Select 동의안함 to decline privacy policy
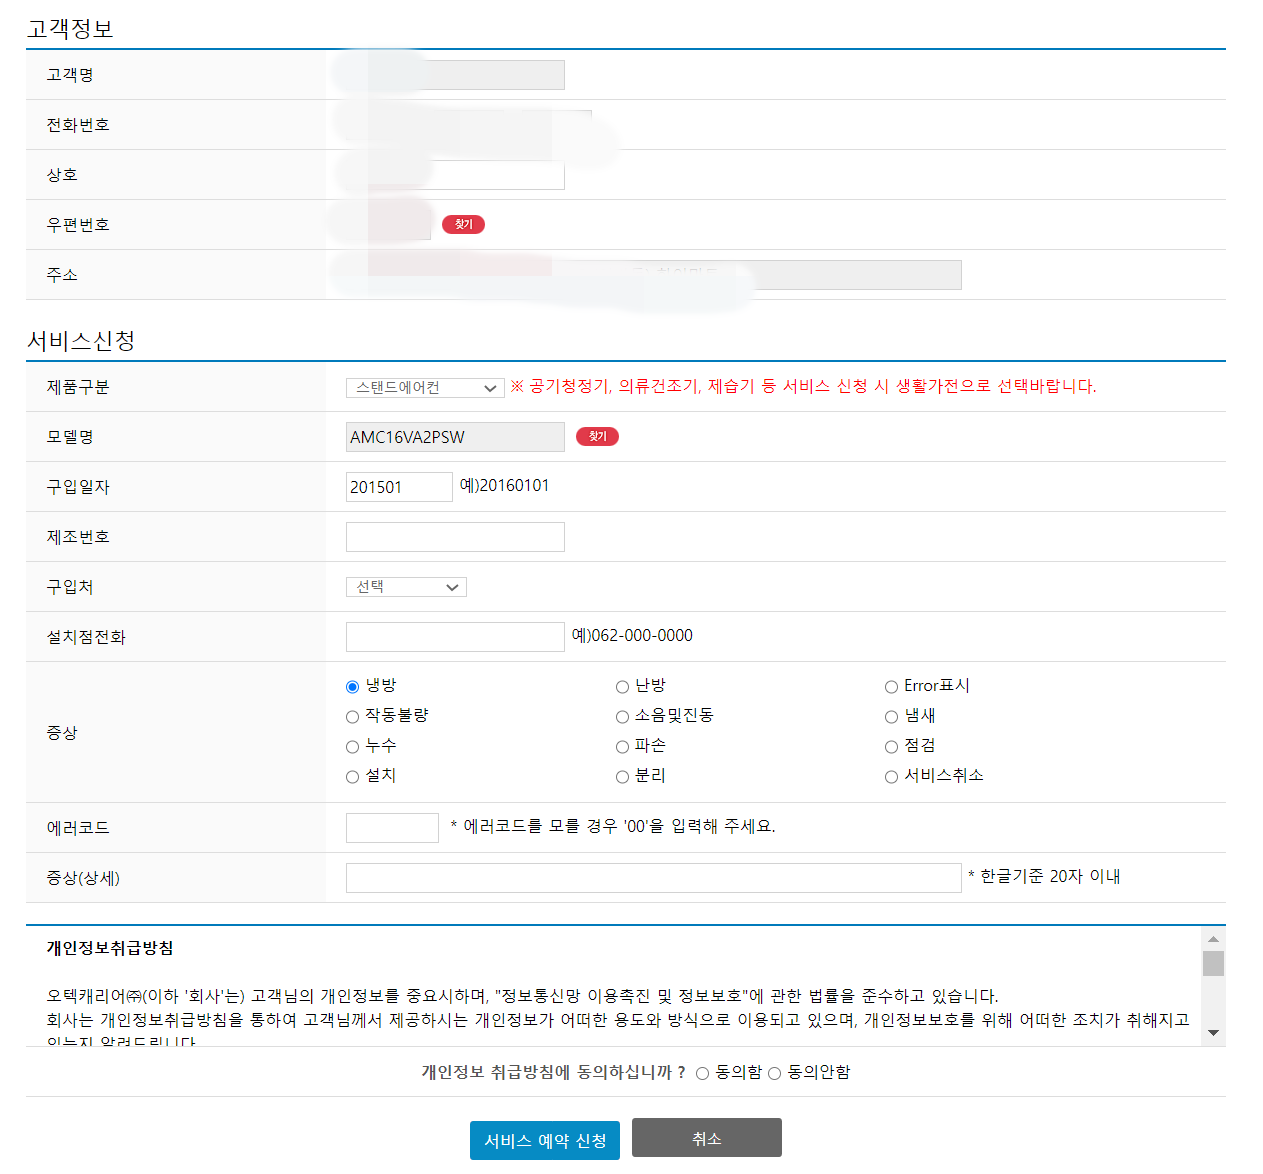This screenshot has height=1174, width=1263. tap(775, 1073)
